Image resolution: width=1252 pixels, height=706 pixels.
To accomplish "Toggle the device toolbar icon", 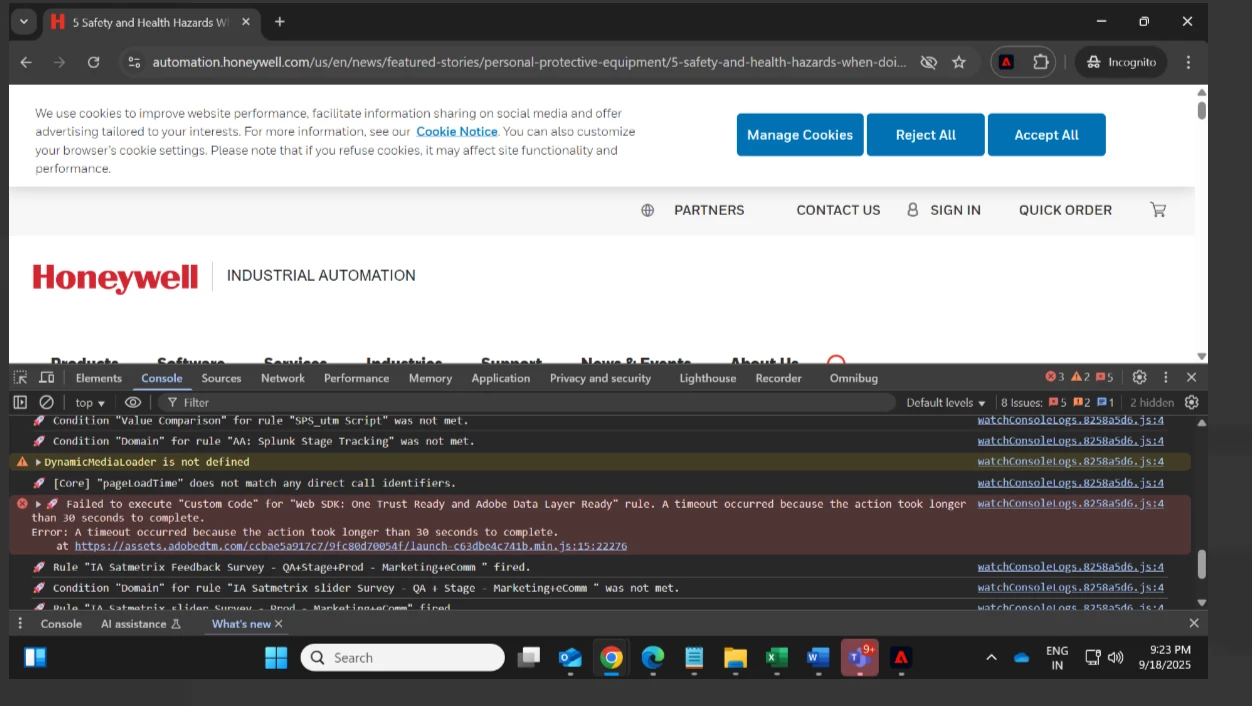I will [46, 377].
